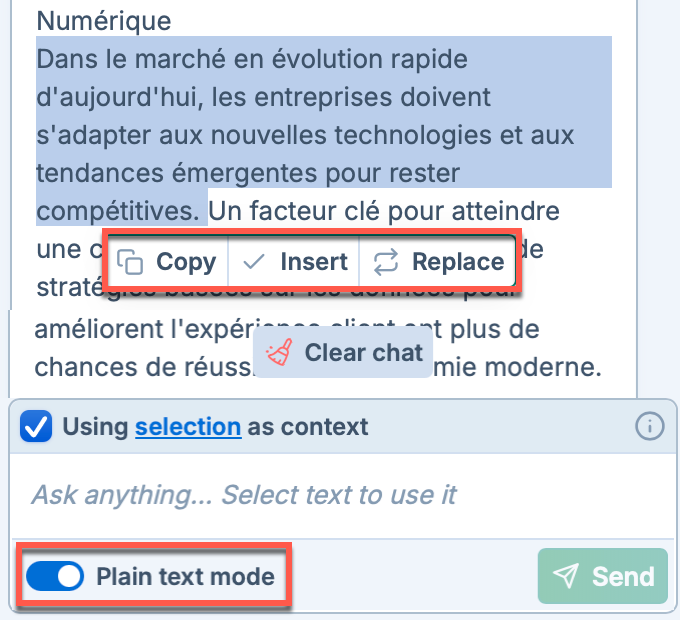Choose the Insert text label
This screenshot has width=680, height=620.
[314, 262]
